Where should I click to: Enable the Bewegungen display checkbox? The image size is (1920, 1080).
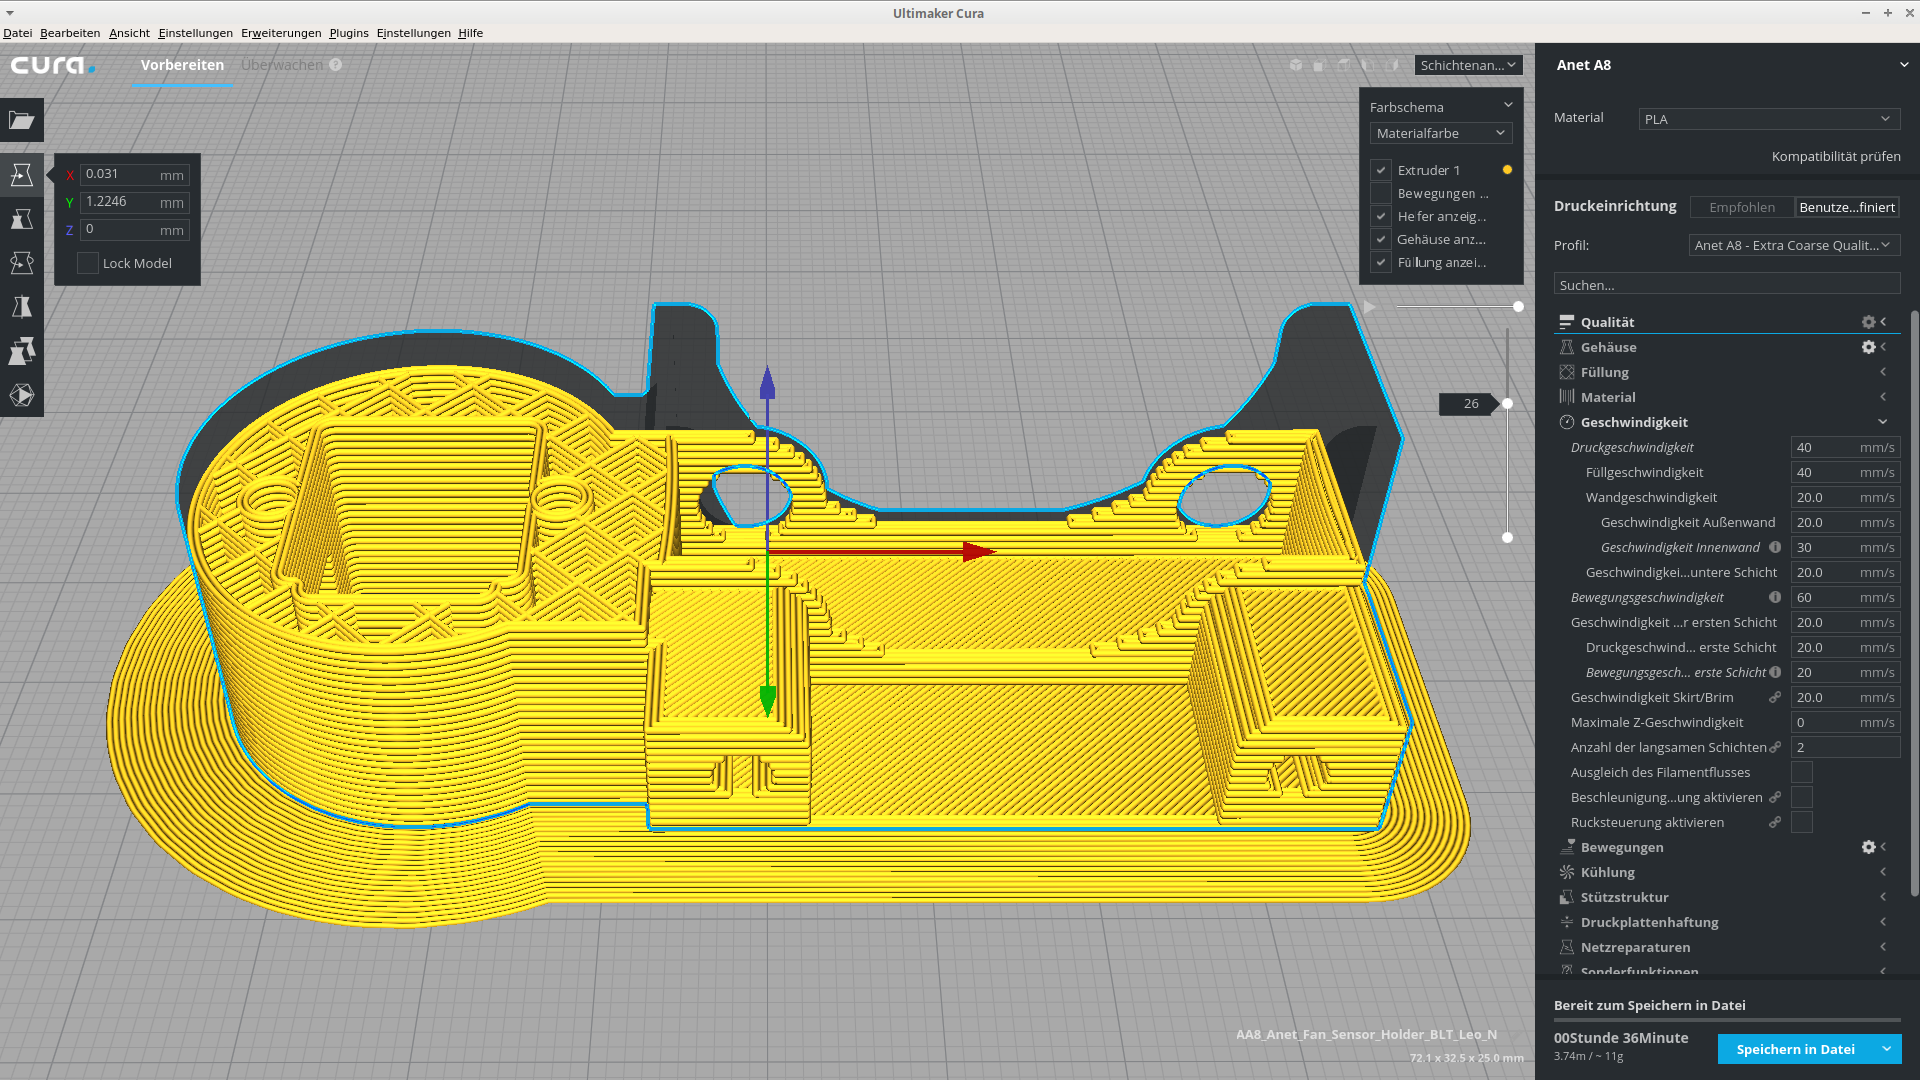click(1381, 193)
